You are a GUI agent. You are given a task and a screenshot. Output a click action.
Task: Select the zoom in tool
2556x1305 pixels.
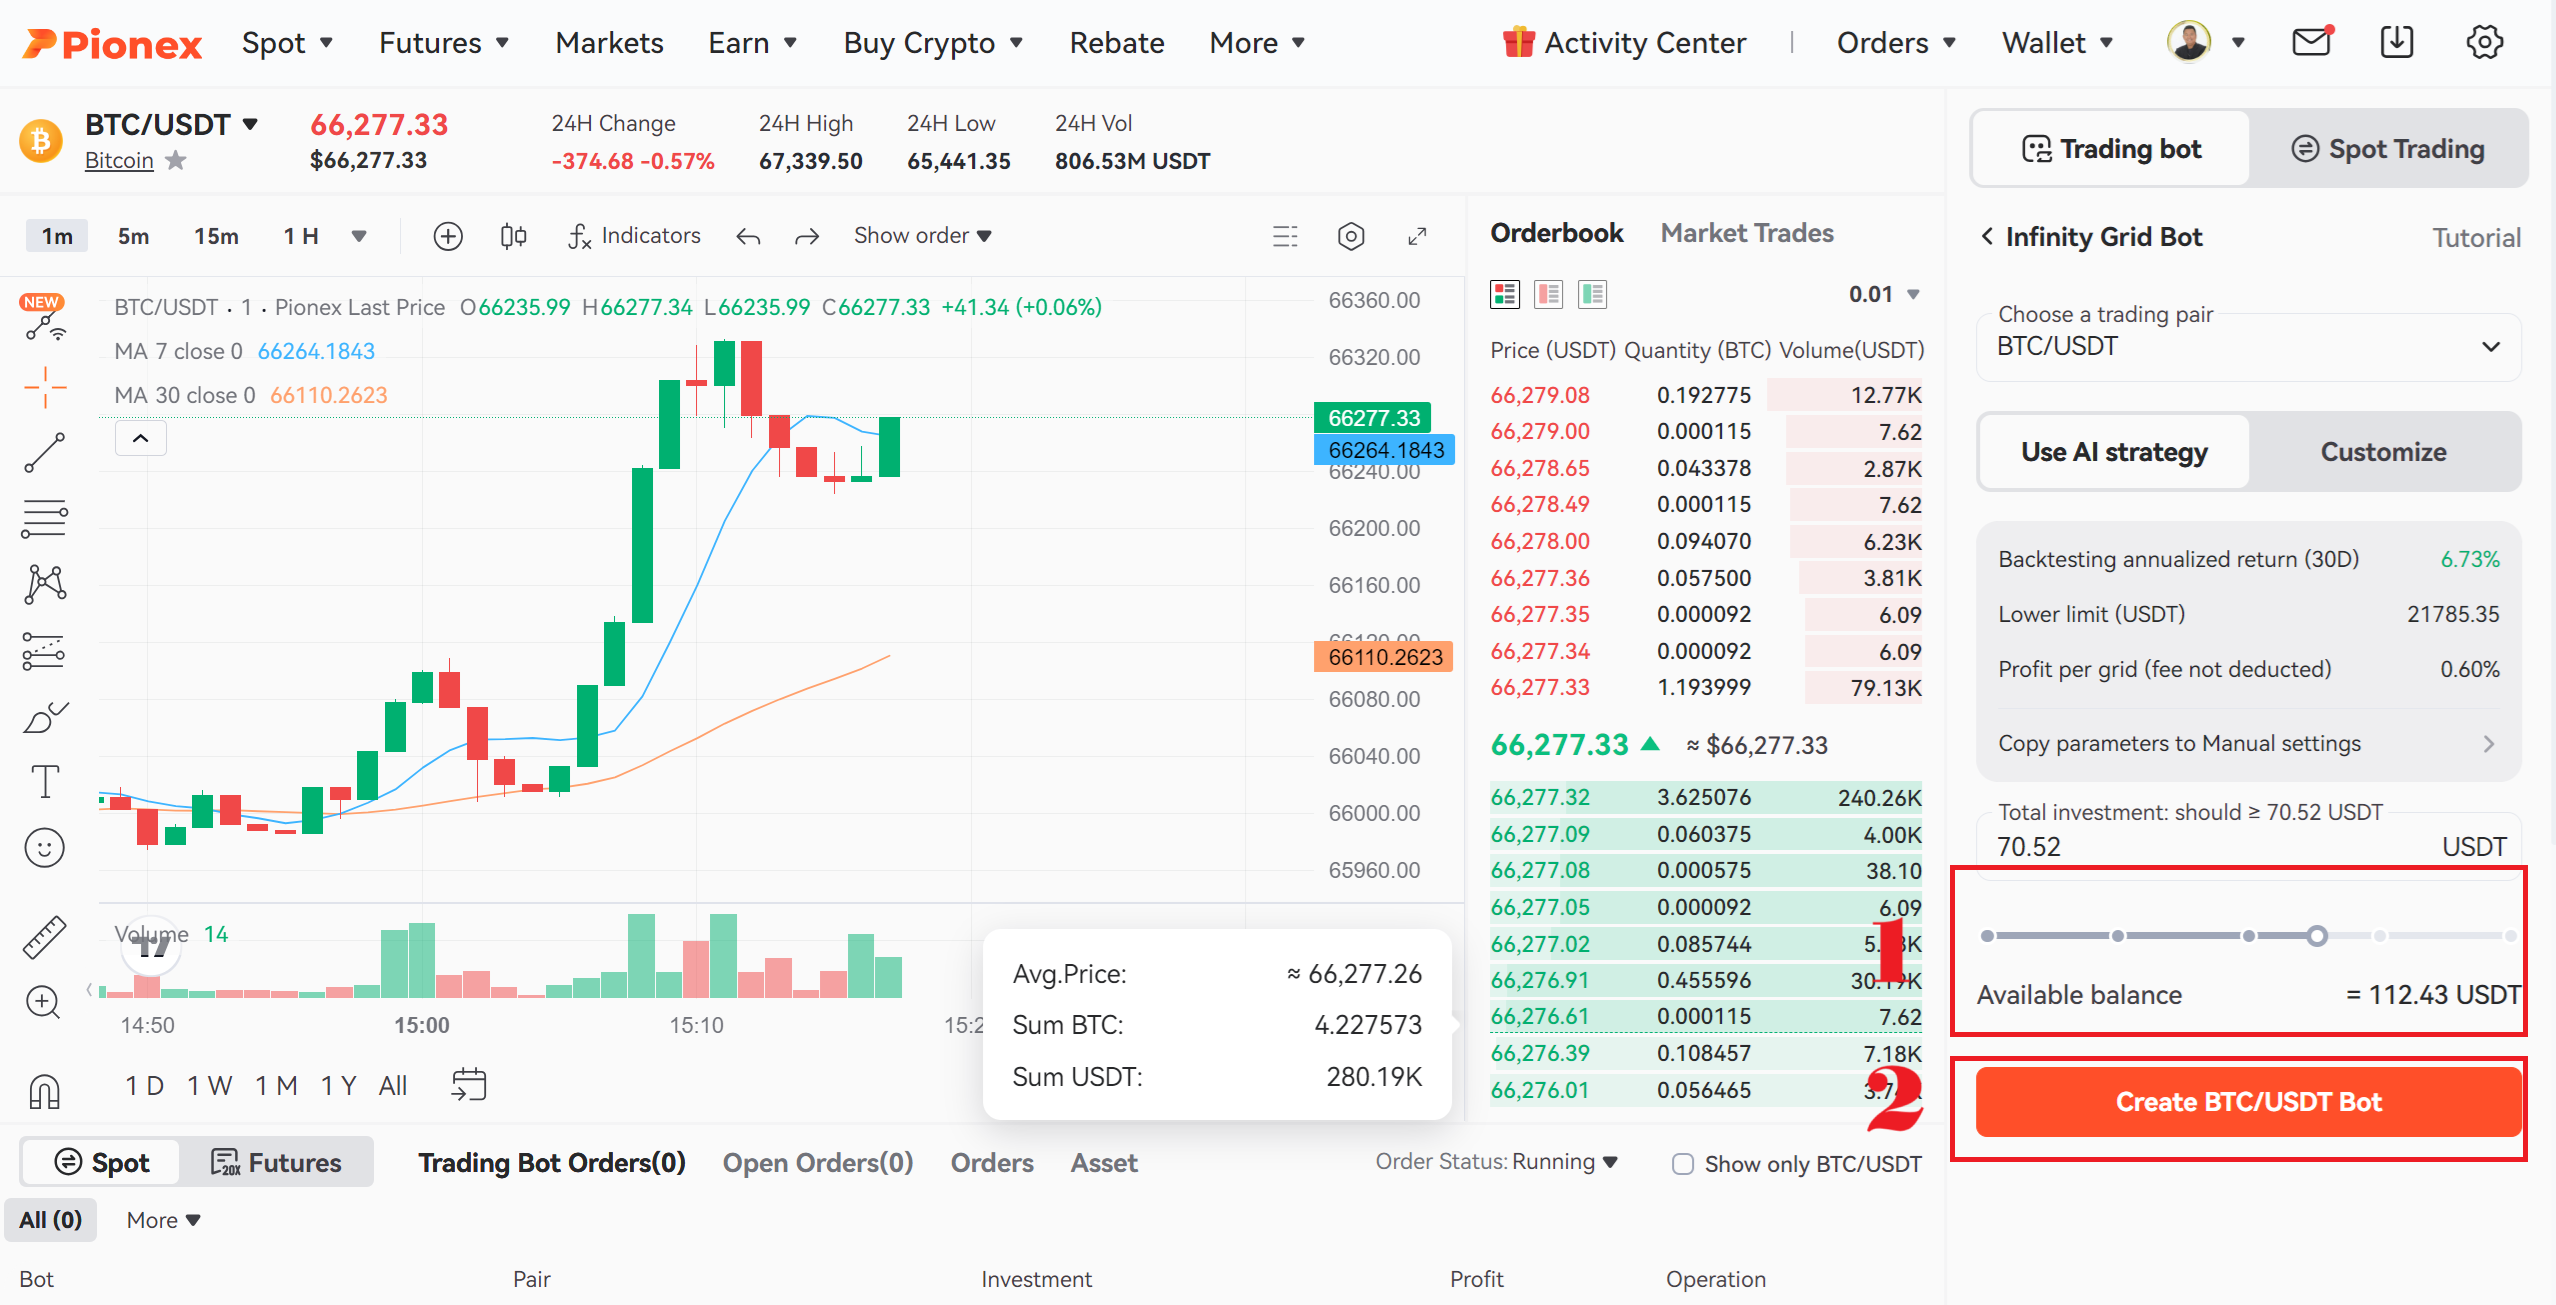[x=43, y=1002]
